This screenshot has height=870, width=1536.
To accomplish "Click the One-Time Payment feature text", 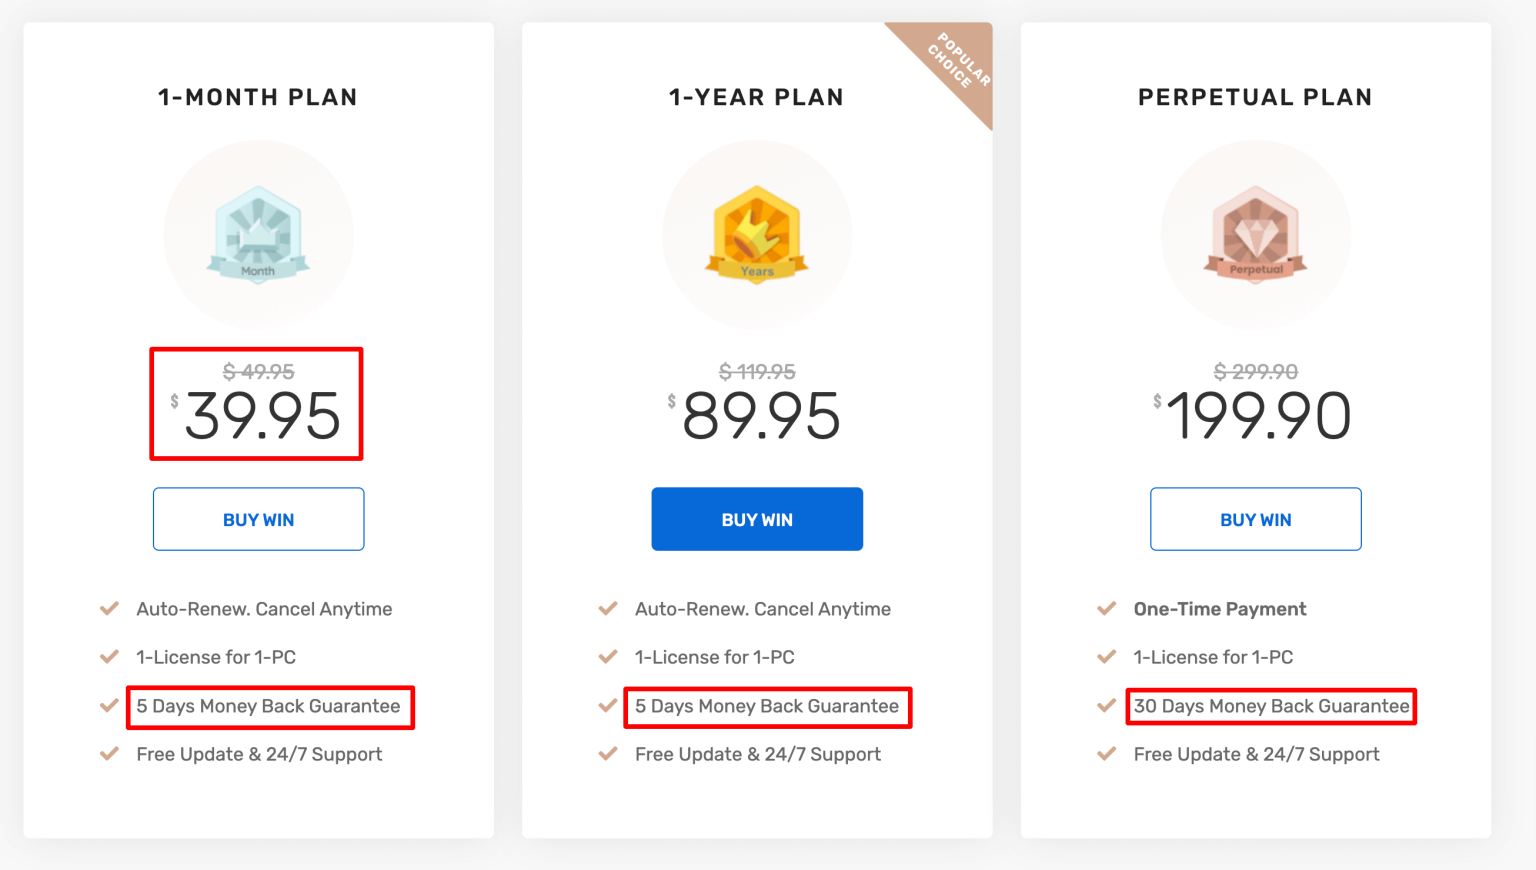I will [x=1220, y=609].
